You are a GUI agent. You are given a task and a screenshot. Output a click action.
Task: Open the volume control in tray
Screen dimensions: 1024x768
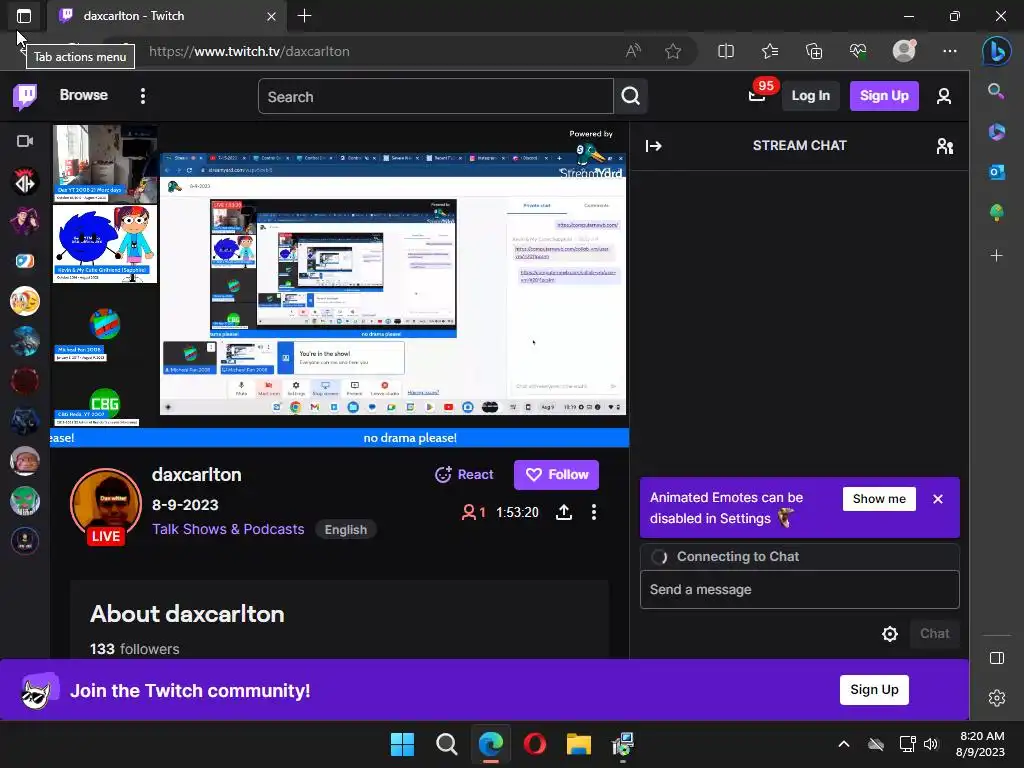point(931,744)
